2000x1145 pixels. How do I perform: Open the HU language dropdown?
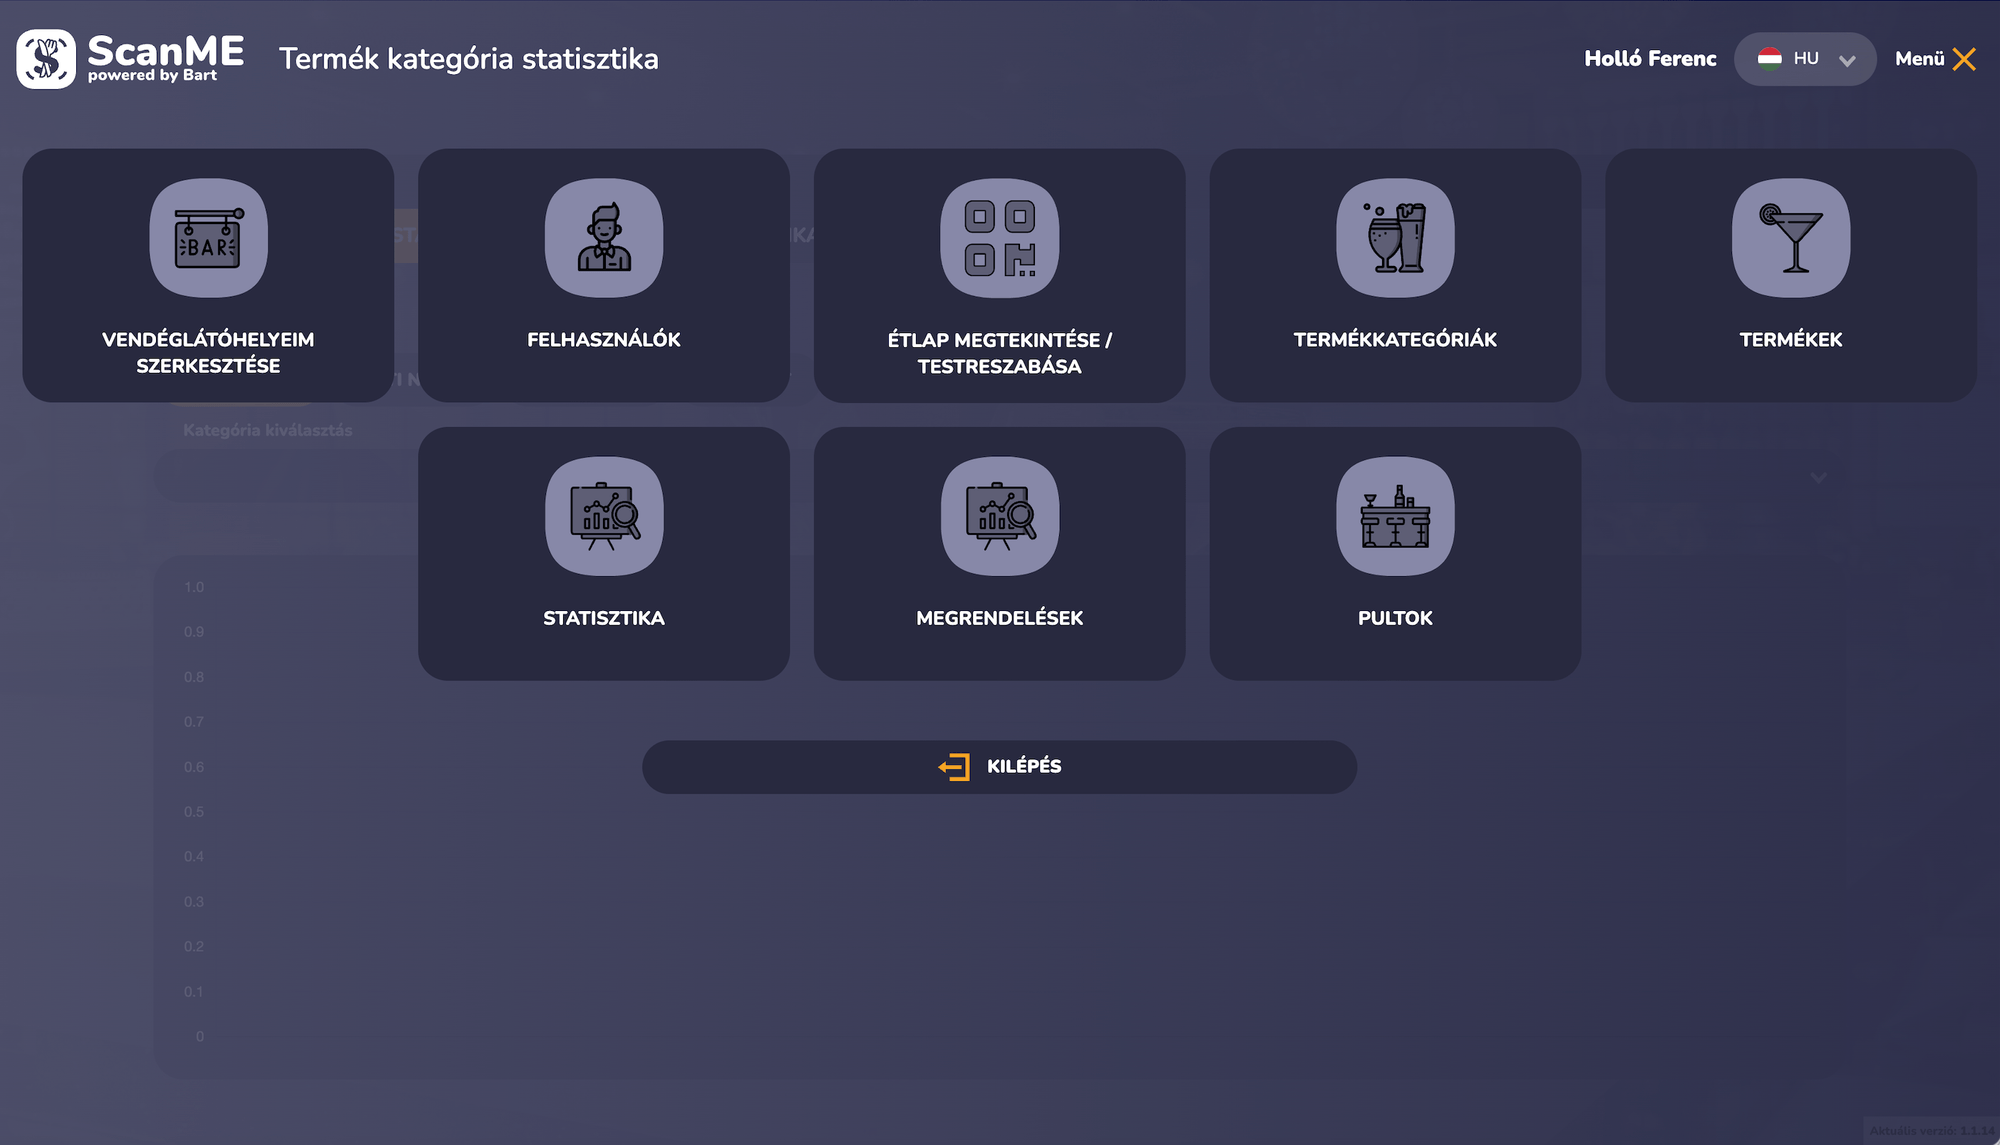click(x=1805, y=59)
